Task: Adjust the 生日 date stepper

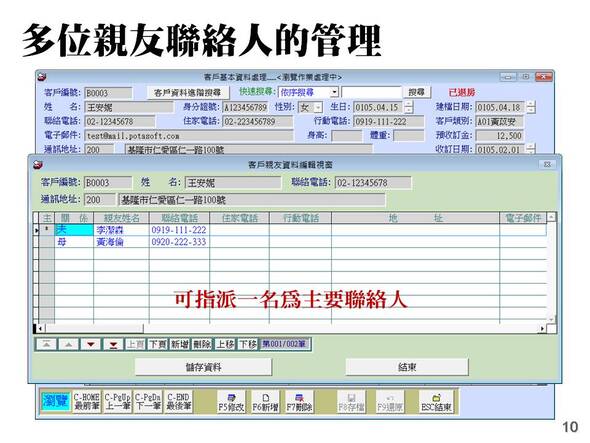Action: pyautogui.click(x=408, y=108)
